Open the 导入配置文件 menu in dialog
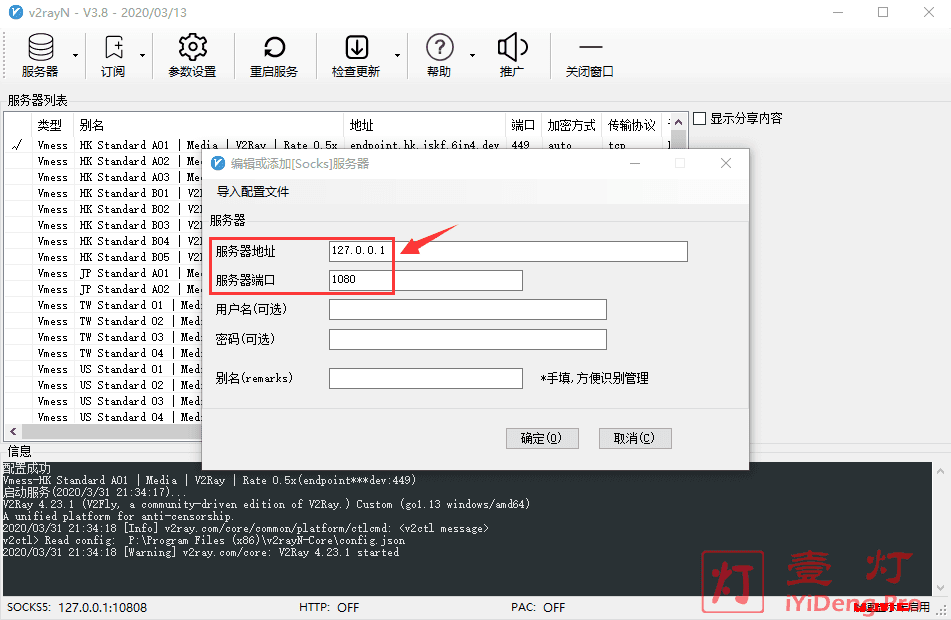 [253, 192]
